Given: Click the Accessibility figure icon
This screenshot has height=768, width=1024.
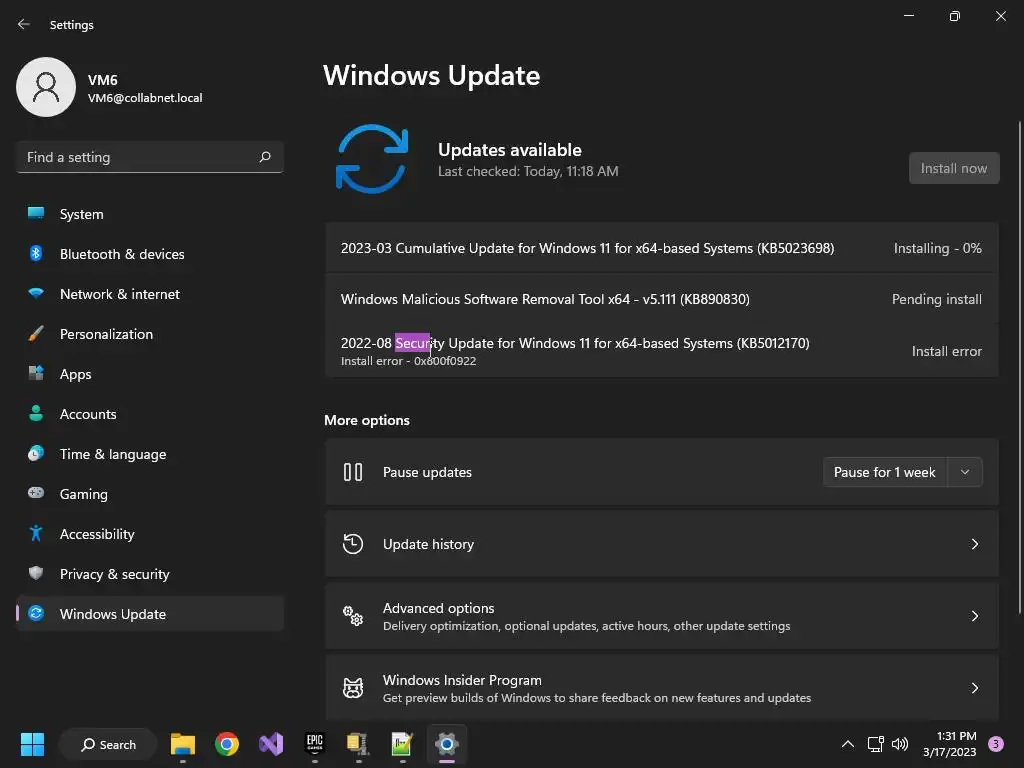Looking at the screenshot, I should 36,534.
